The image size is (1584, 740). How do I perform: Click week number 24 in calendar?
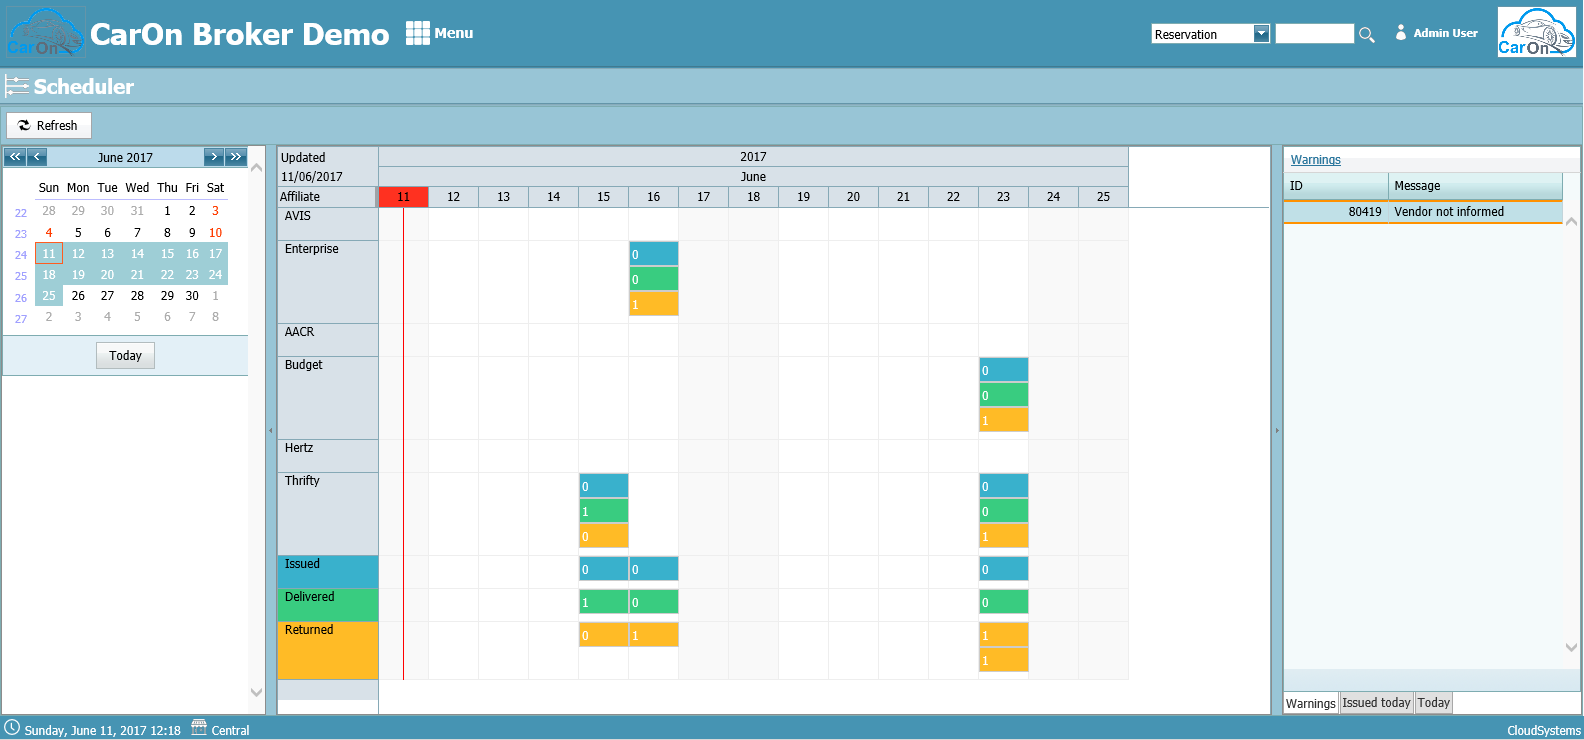(21, 255)
